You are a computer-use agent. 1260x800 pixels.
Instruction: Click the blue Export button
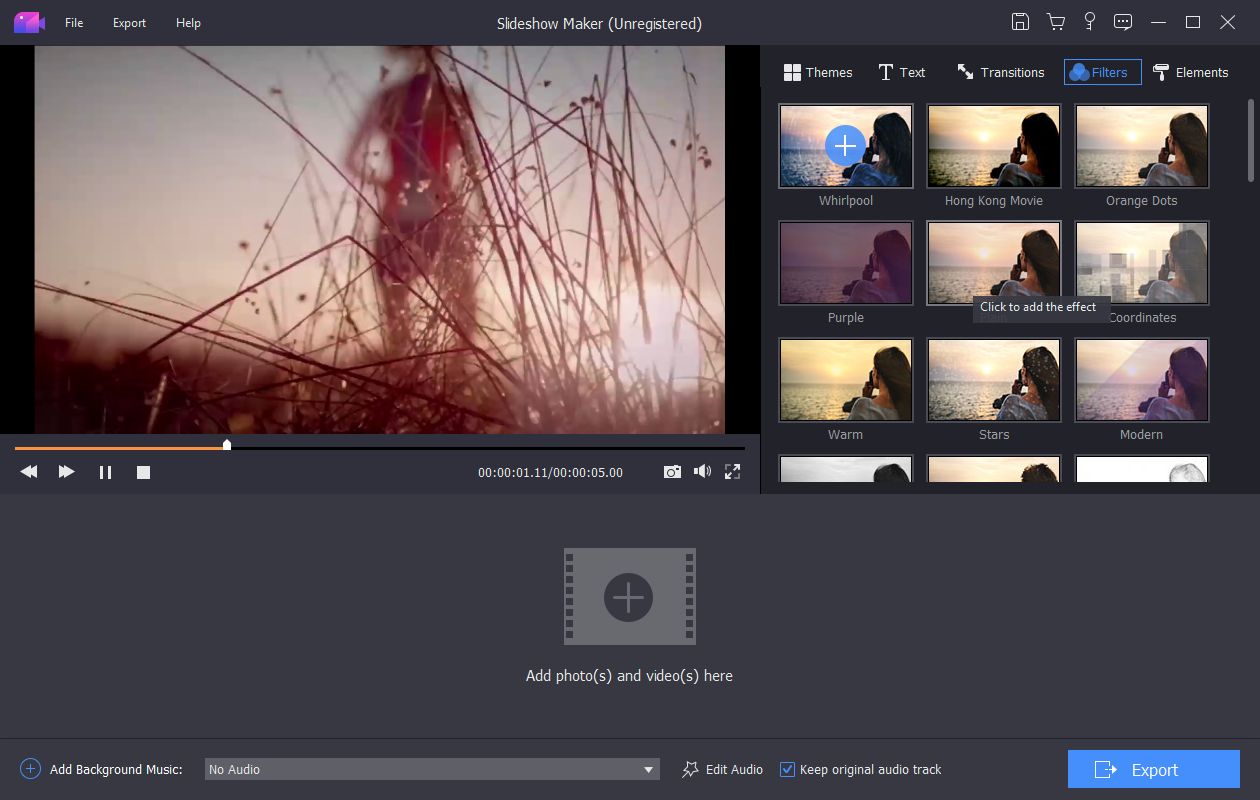click(x=1154, y=769)
